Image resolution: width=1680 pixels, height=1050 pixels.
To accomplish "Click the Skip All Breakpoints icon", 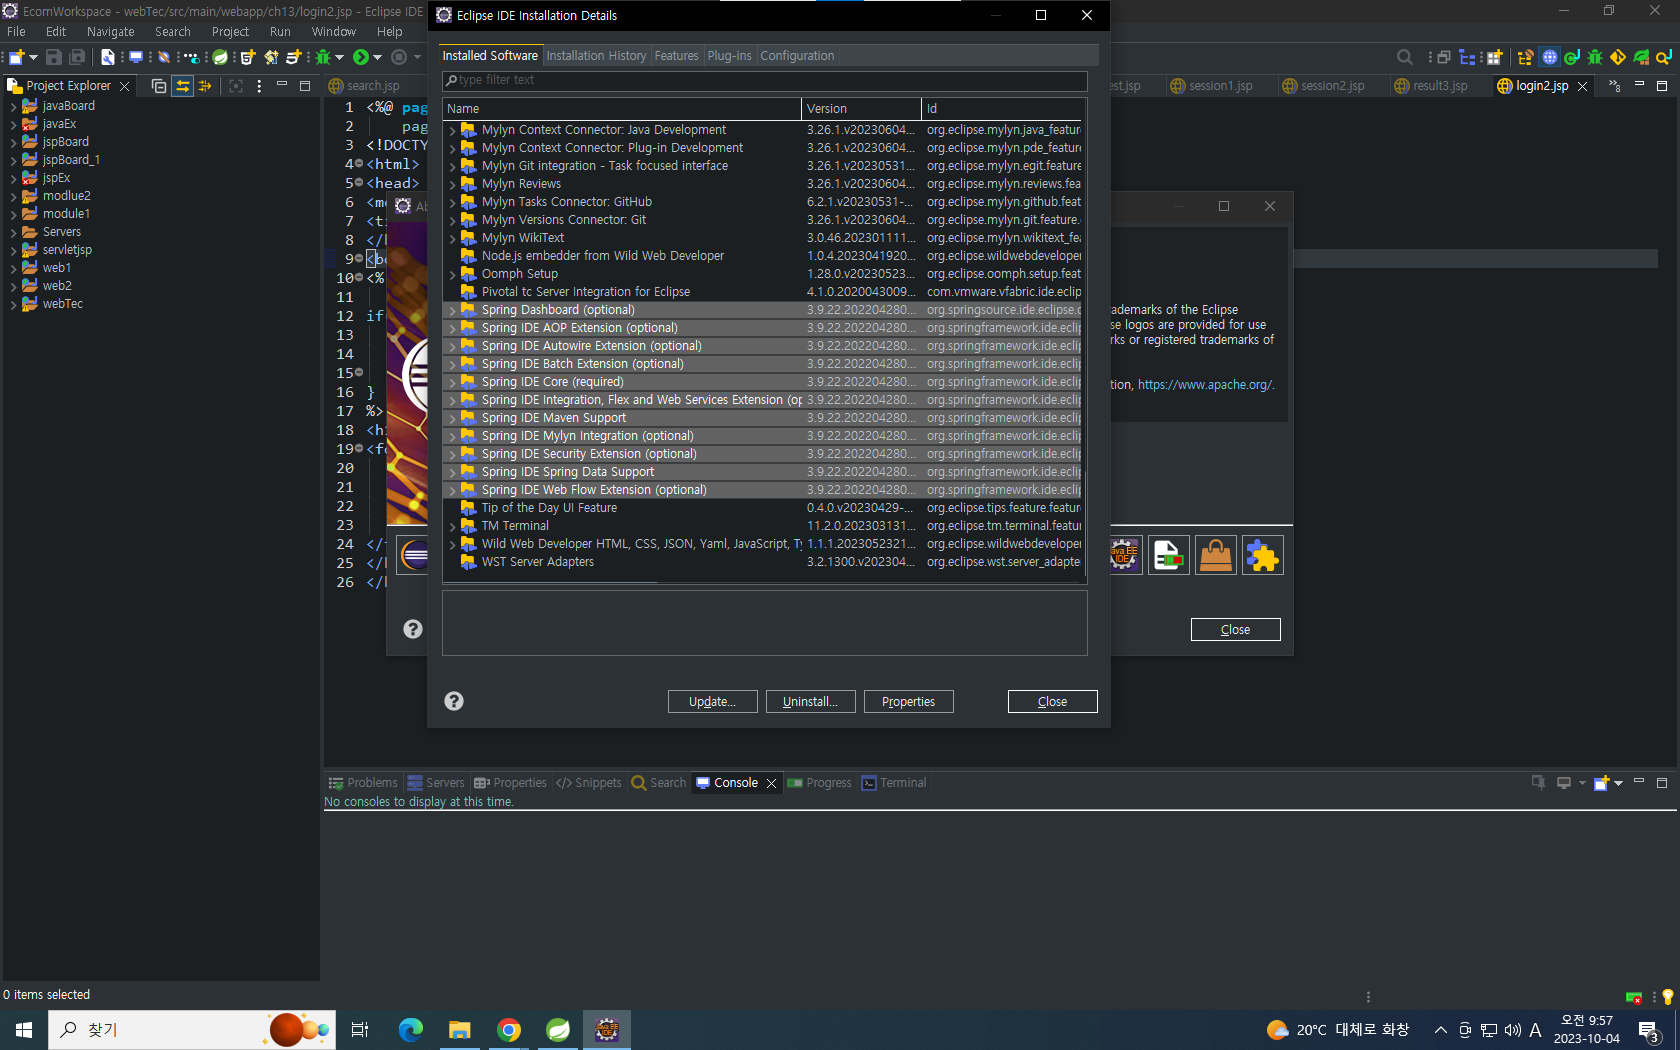I will [x=164, y=57].
